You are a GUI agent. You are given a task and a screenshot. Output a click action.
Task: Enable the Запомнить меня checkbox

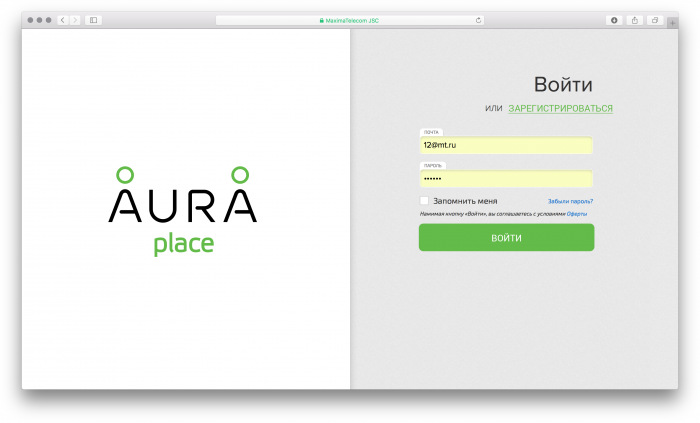(424, 201)
